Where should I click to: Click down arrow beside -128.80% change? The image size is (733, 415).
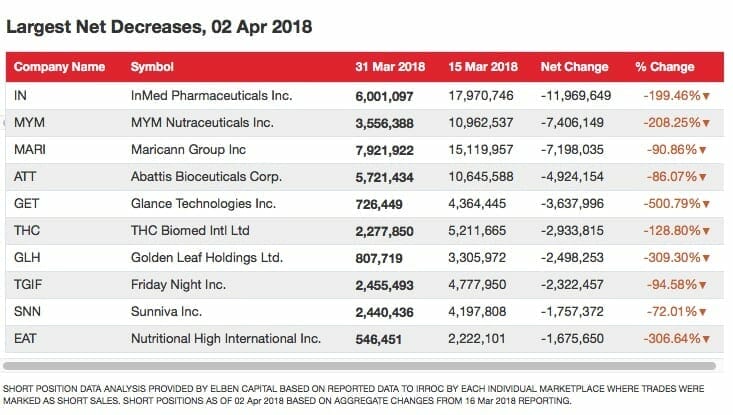706,231
